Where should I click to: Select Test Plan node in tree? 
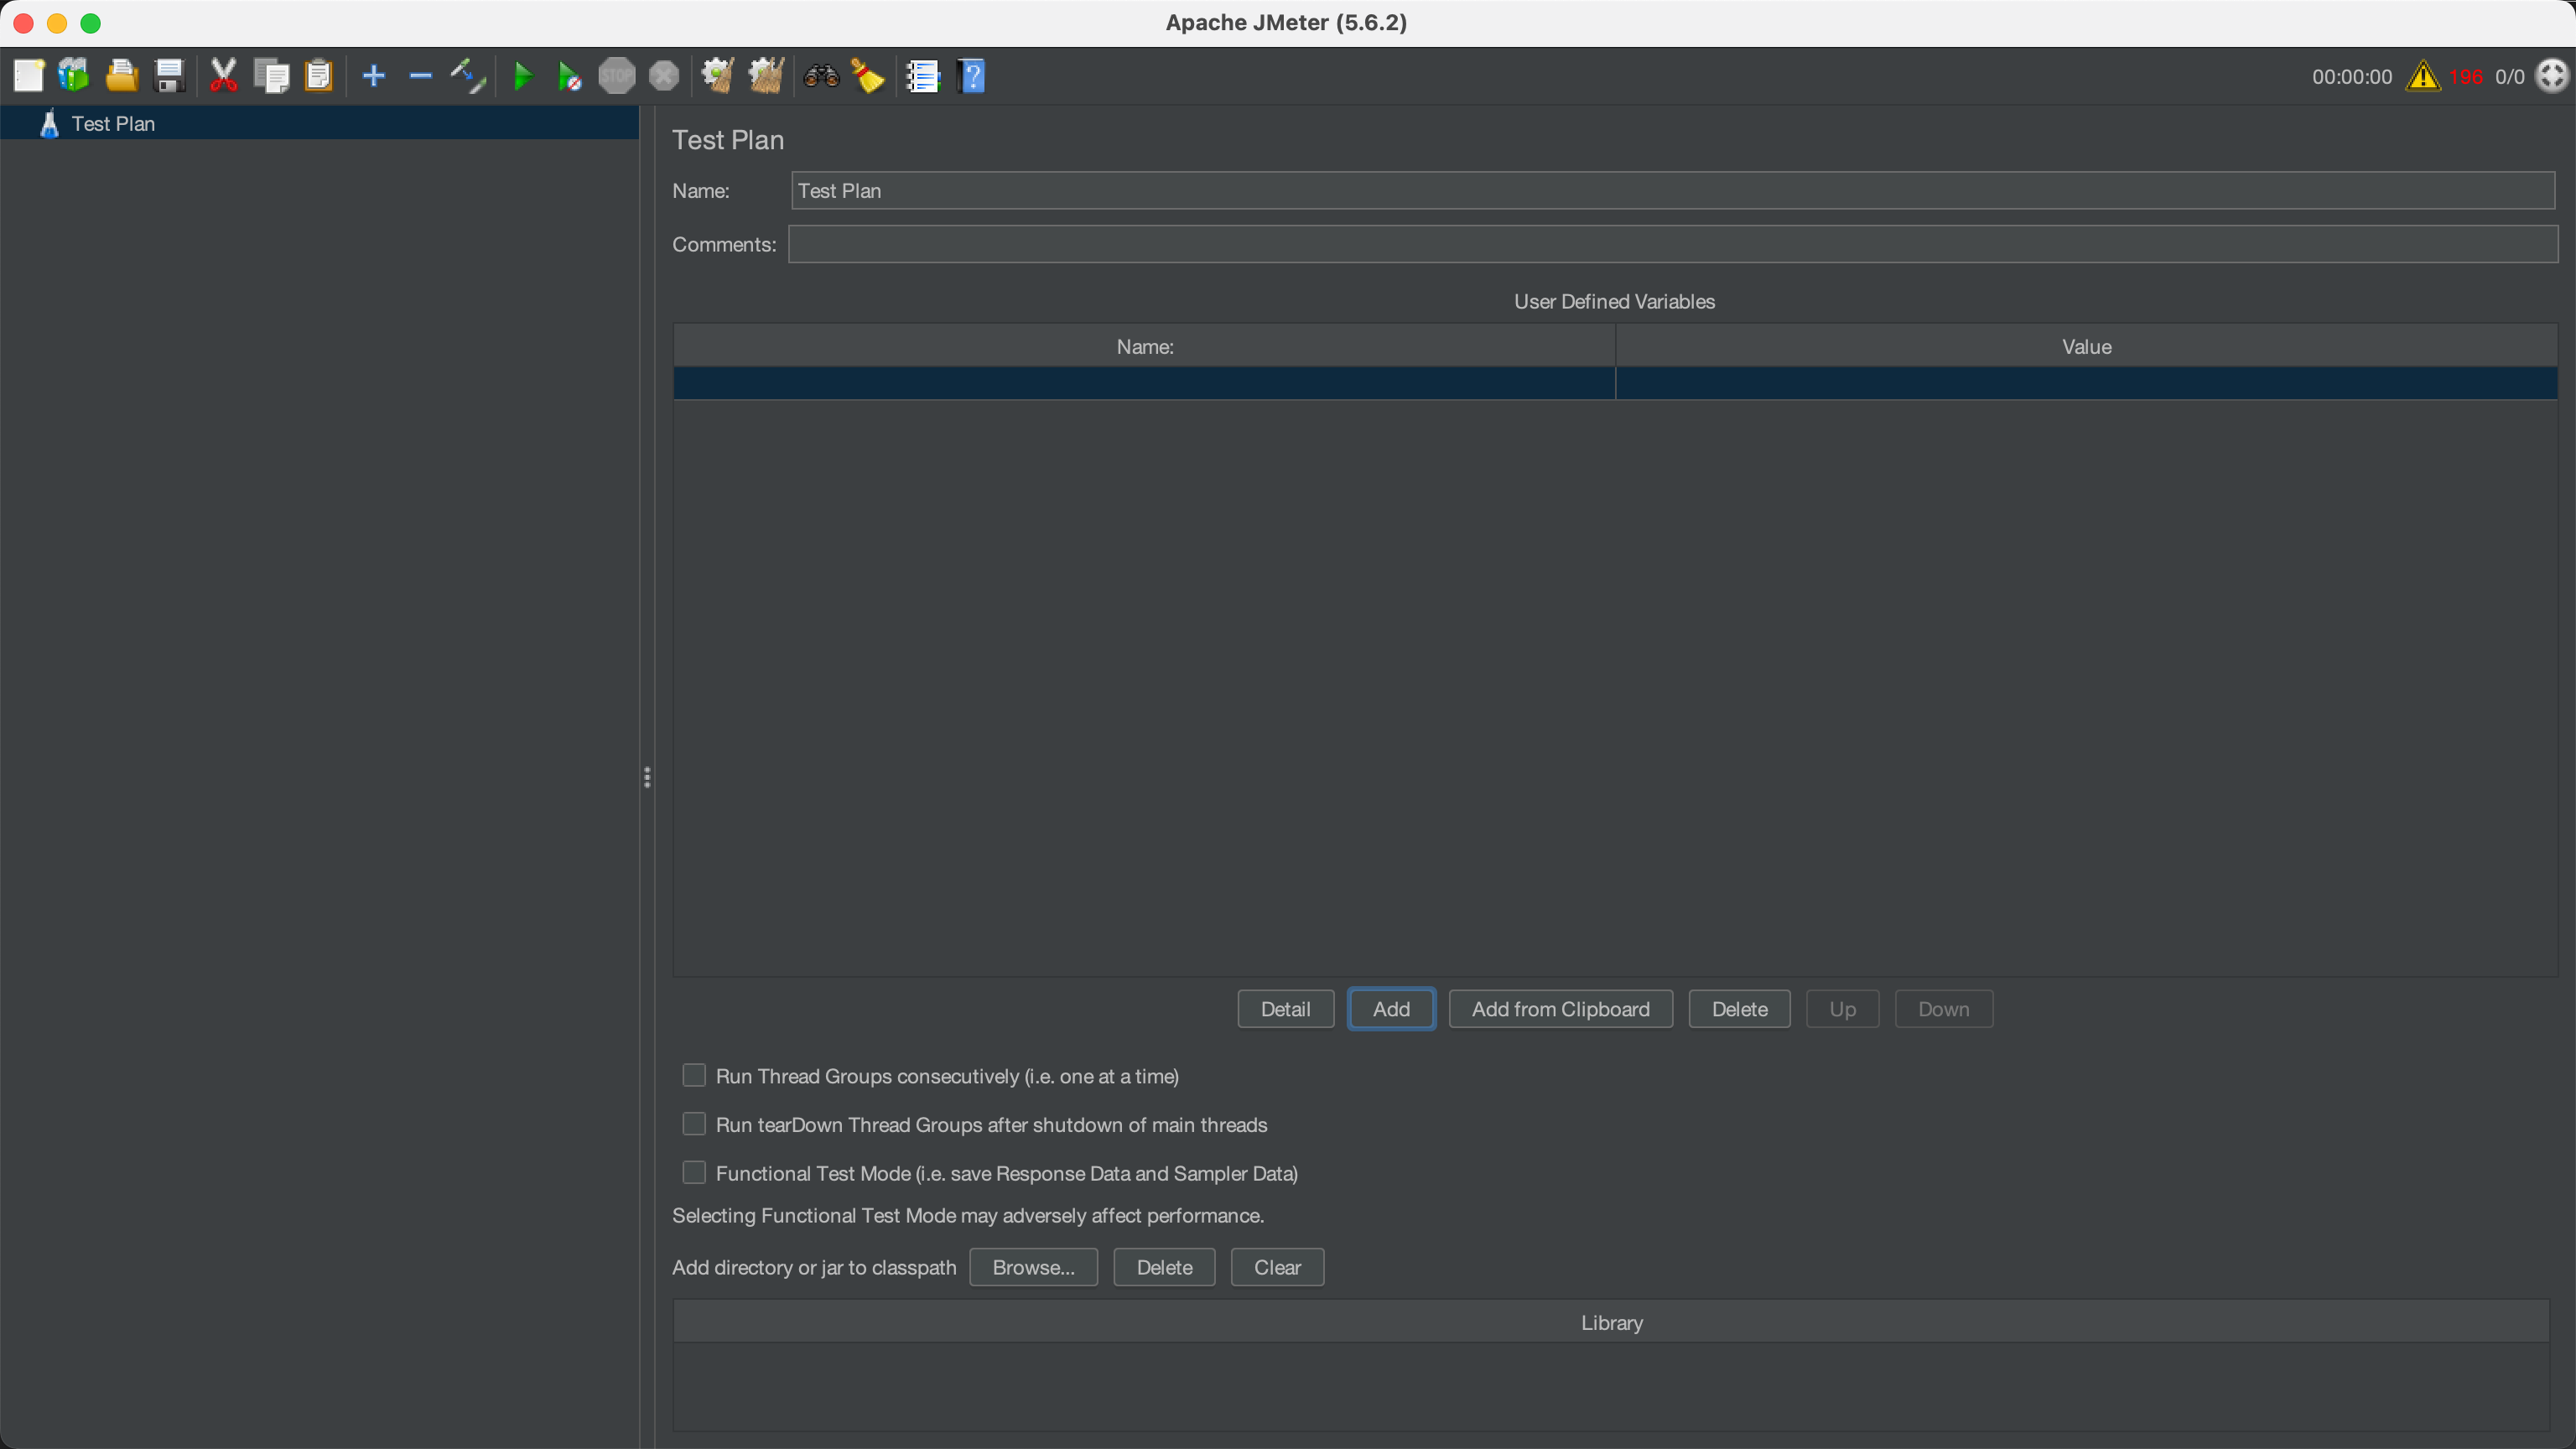[x=113, y=123]
